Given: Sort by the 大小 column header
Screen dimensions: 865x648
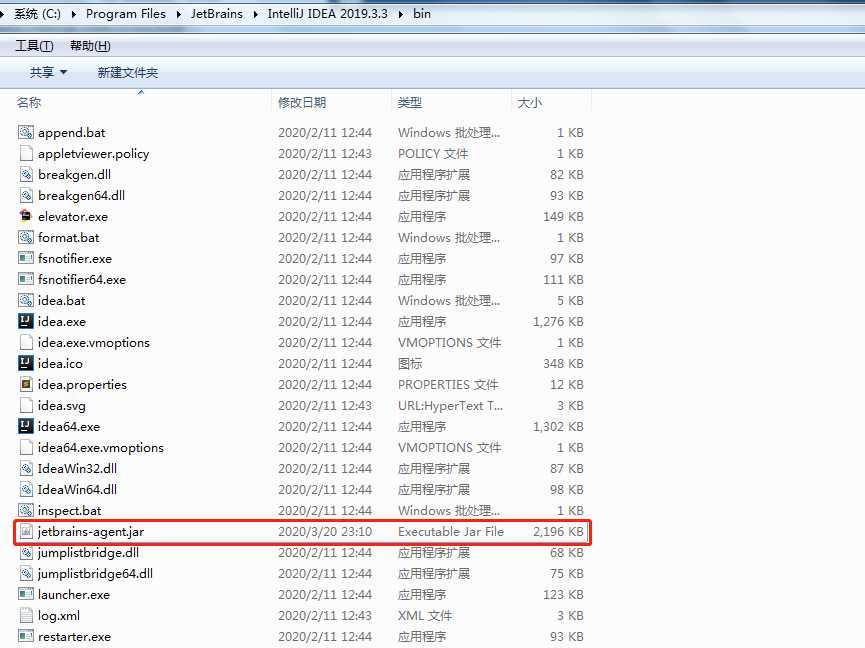Looking at the screenshot, I should click(x=530, y=103).
